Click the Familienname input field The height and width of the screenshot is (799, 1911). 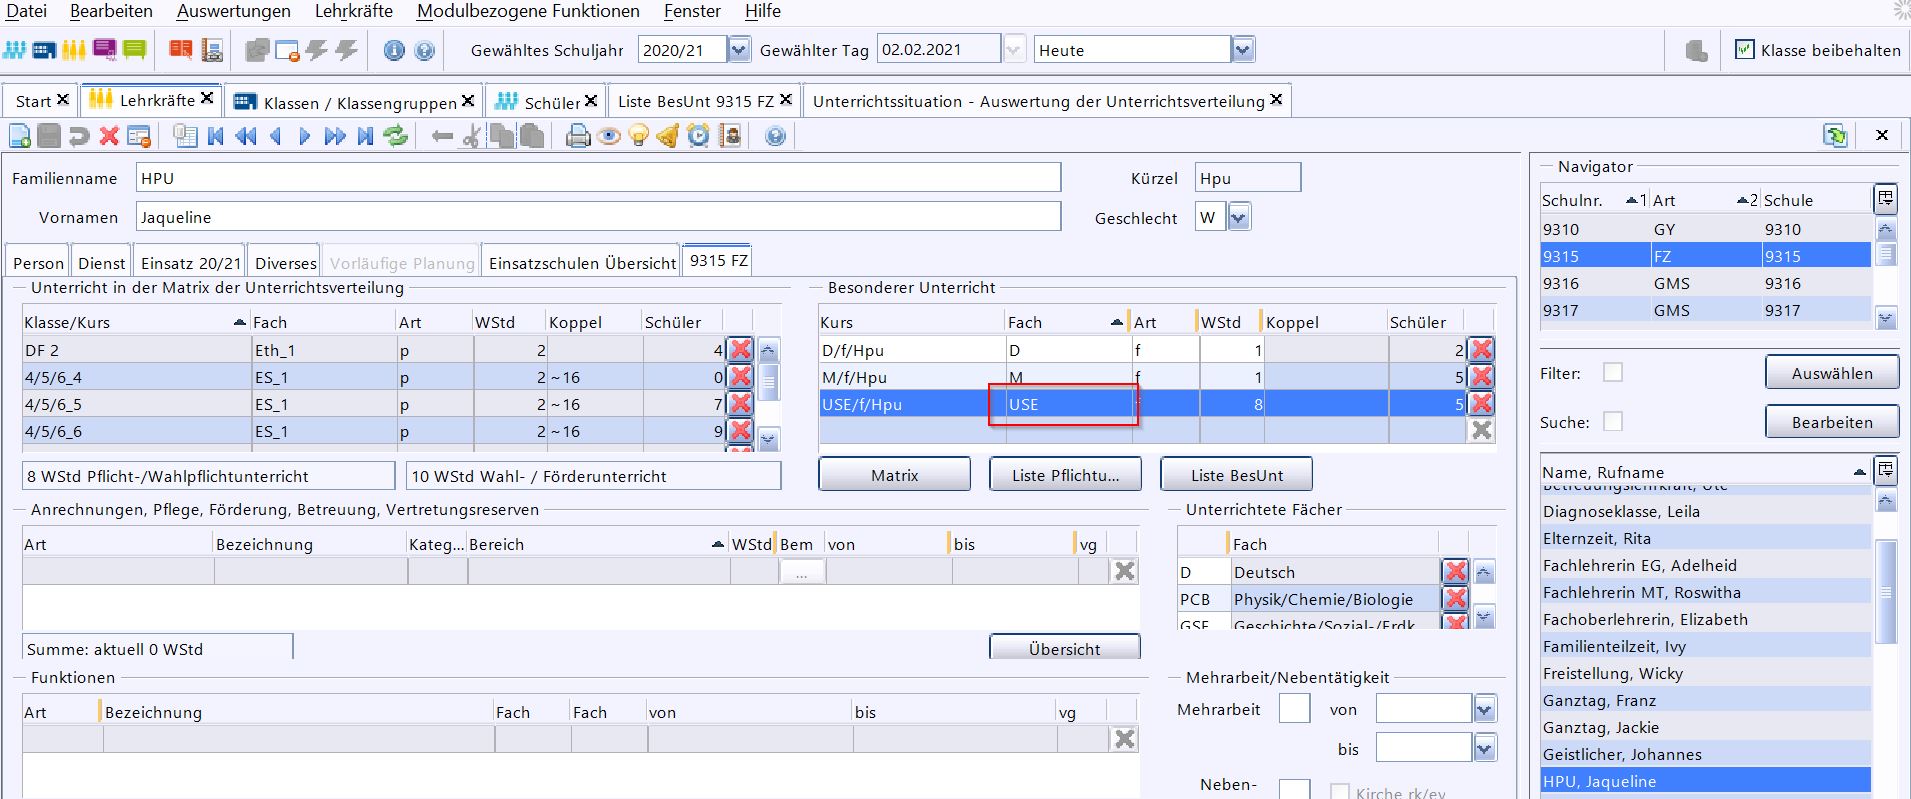tap(598, 178)
